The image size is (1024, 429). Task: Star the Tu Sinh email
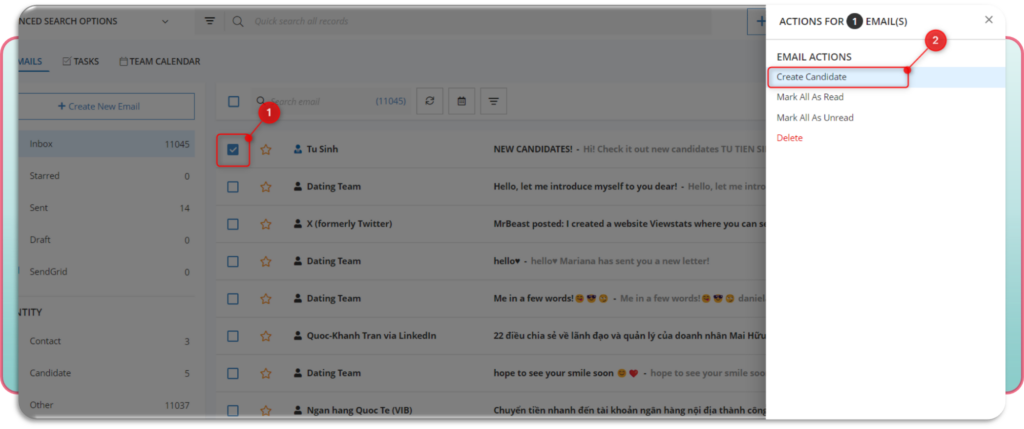tap(266, 149)
